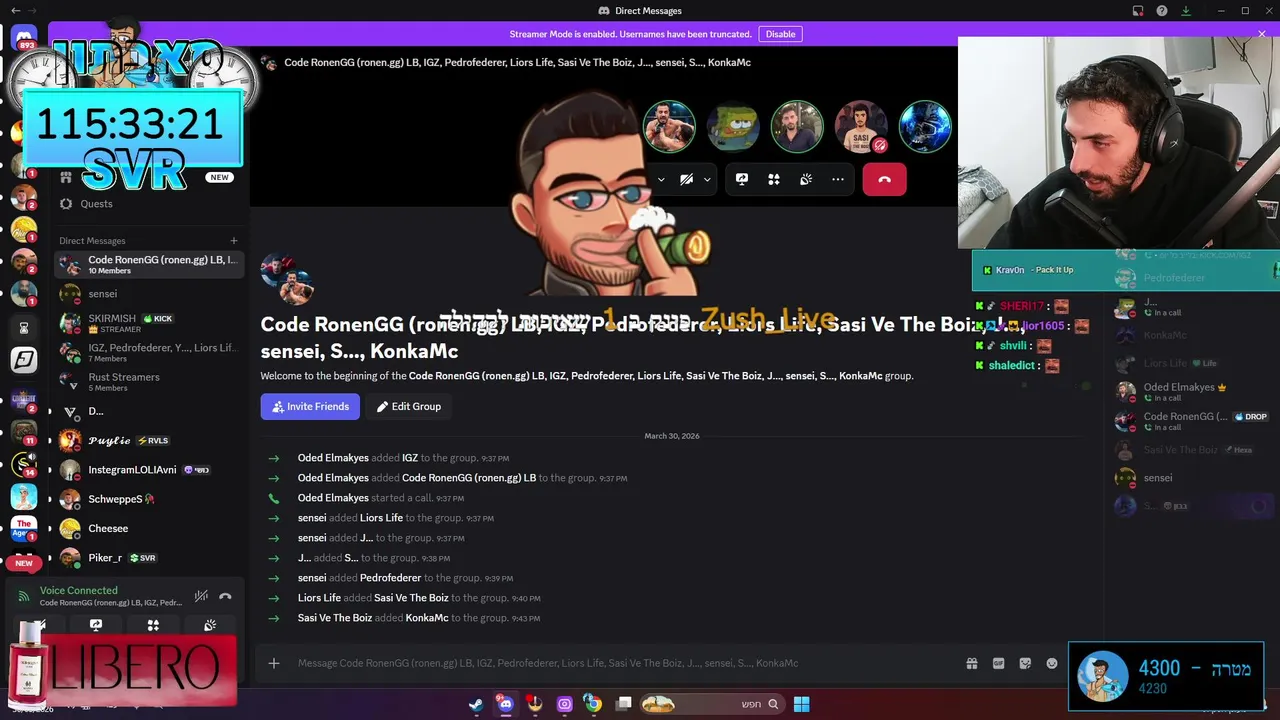Open the Windows Start menu
The width and height of the screenshot is (1280, 720).
pyautogui.click(x=801, y=704)
